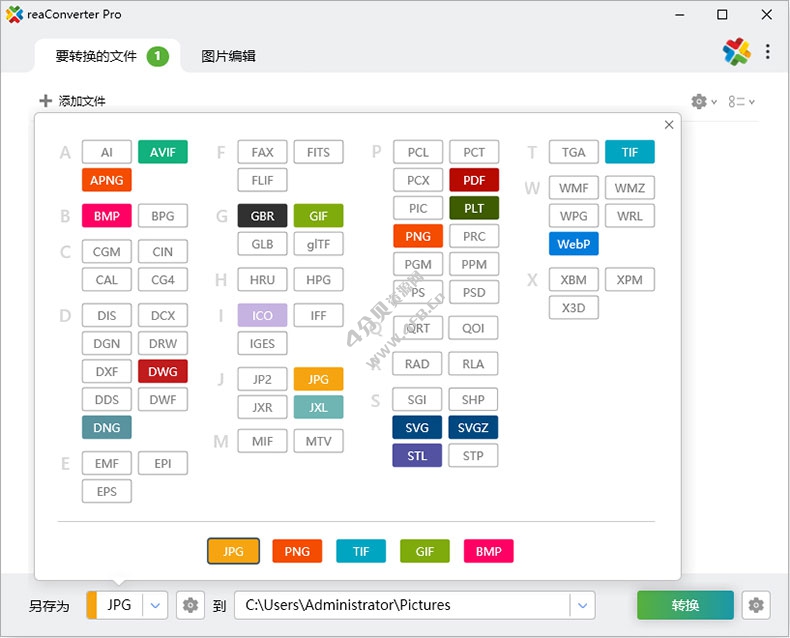Select JPG in the quick format row
The height and width of the screenshot is (638, 790).
(x=233, y=551)
